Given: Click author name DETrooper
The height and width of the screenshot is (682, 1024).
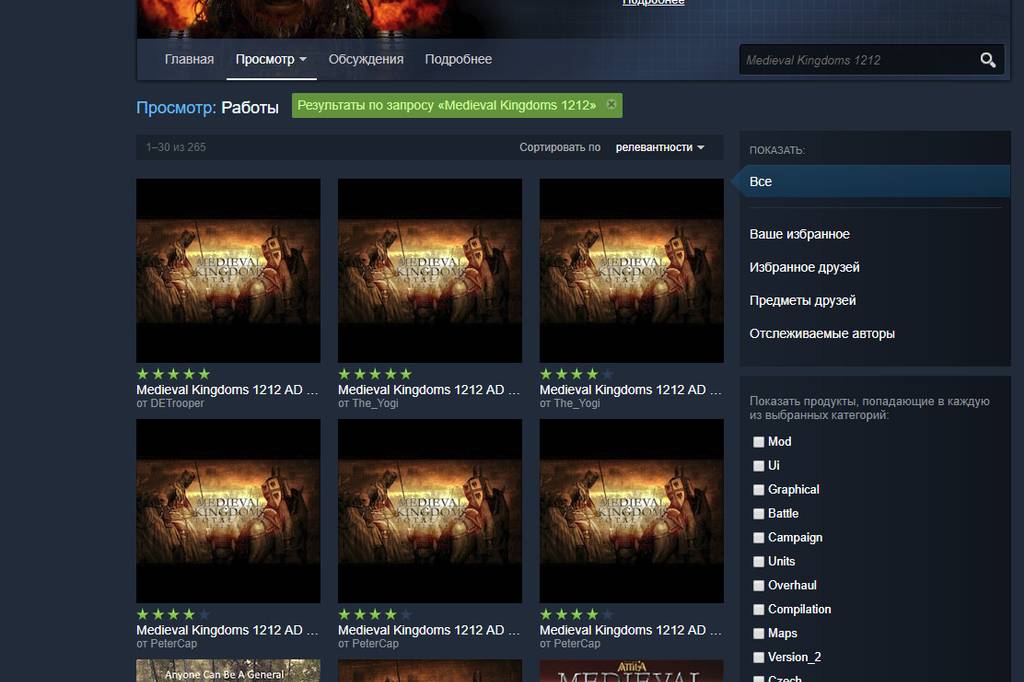Looking at the screenshot, I should pos(177,404).
